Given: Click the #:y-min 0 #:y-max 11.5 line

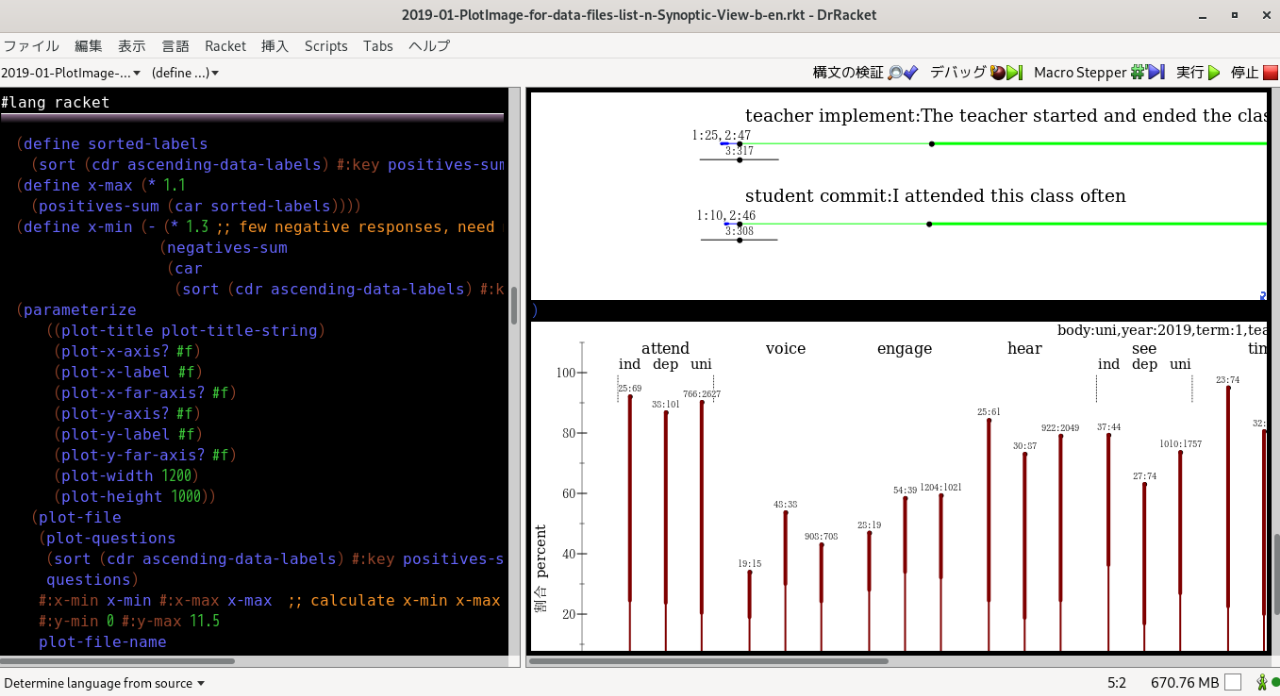Looking at the screenshot, I should 129,621.
